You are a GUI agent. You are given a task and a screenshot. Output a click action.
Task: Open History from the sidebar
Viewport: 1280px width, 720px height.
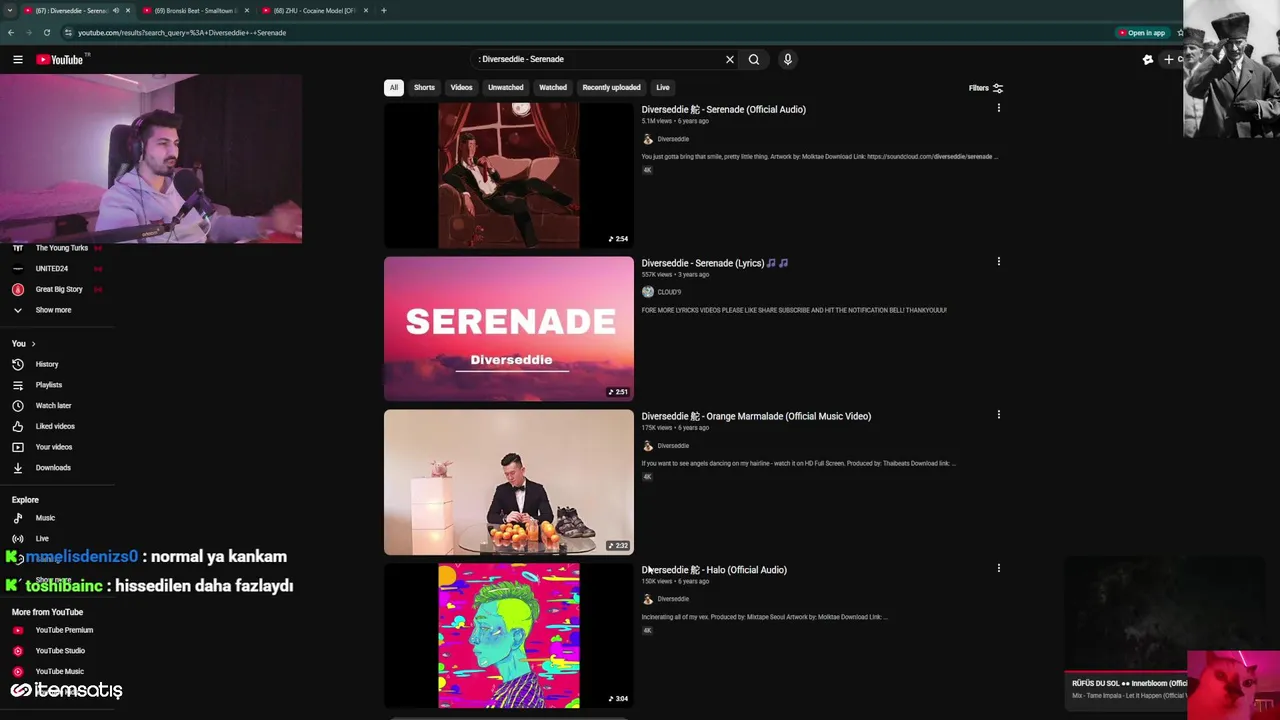point(46,365)
